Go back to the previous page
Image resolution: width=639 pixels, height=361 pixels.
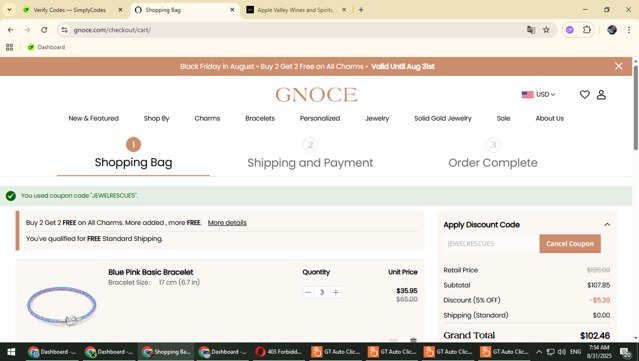pos(11,30)
